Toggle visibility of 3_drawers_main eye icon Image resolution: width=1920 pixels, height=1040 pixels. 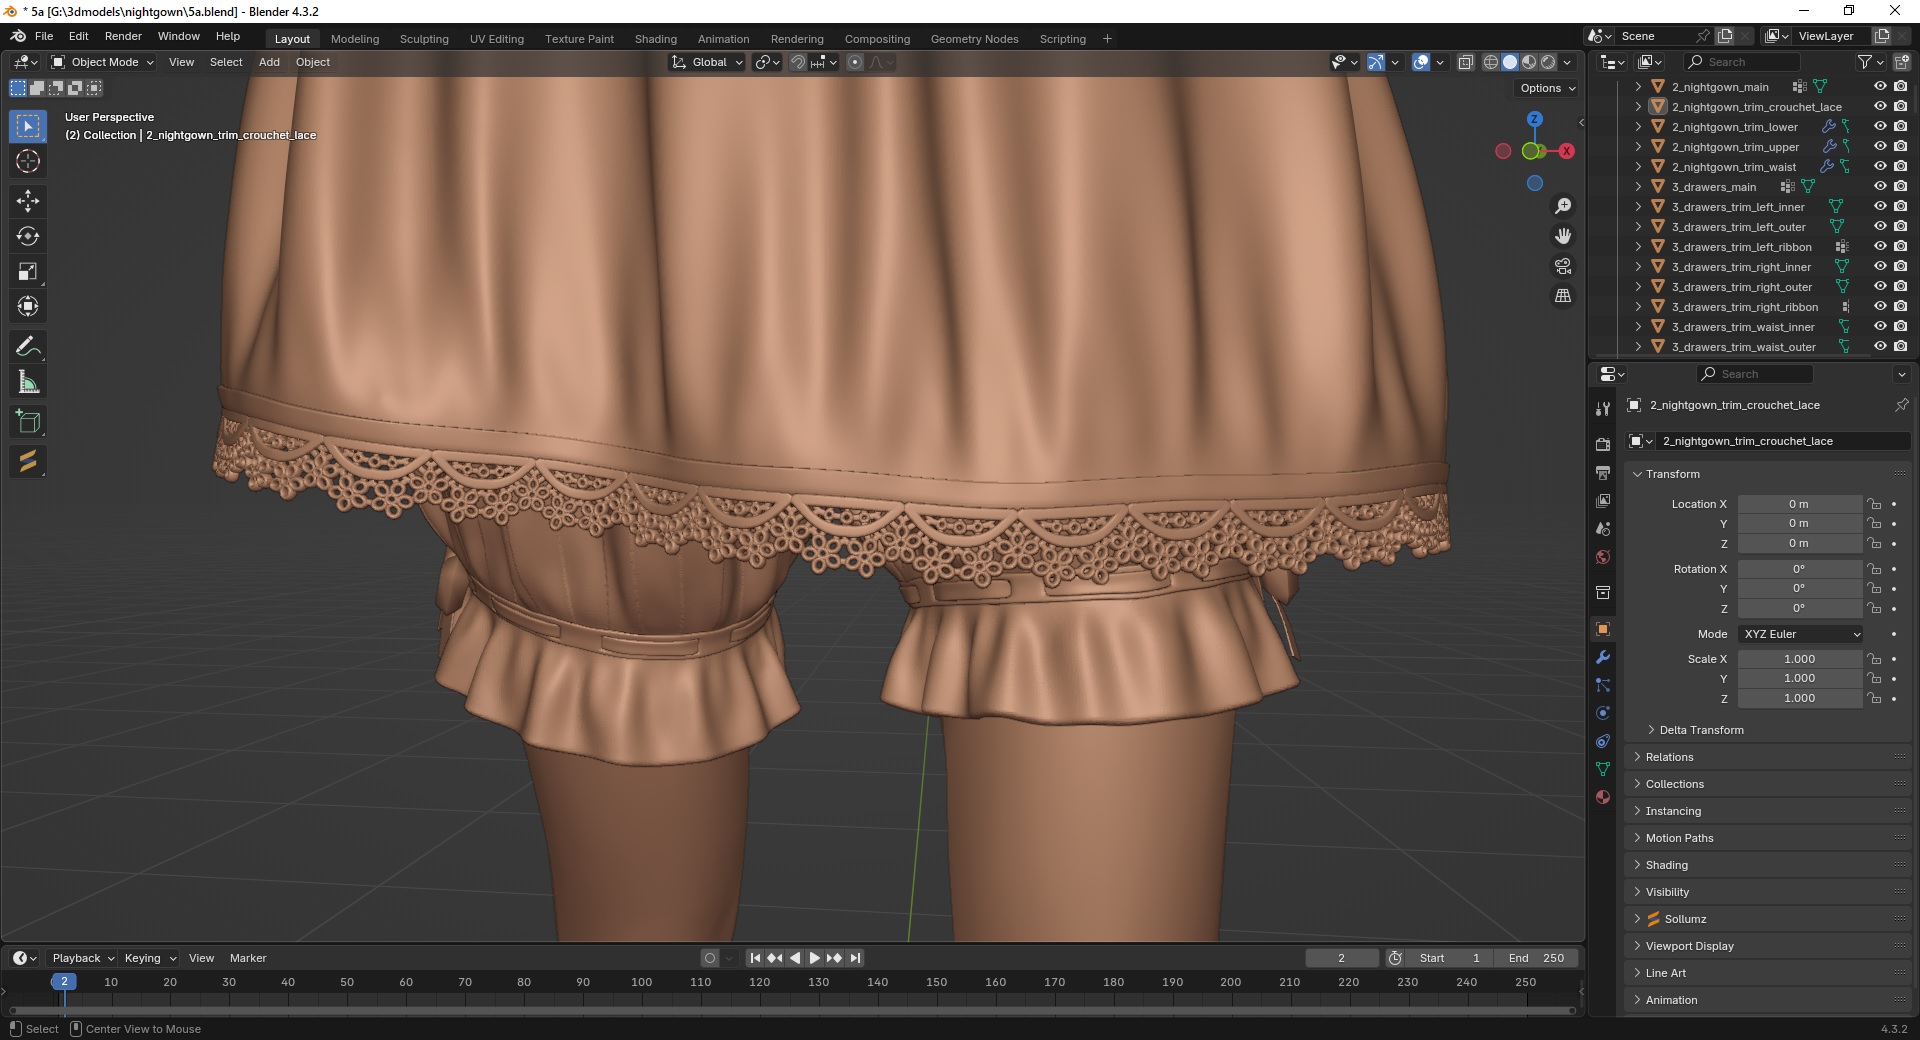[x=1880, y=187]
